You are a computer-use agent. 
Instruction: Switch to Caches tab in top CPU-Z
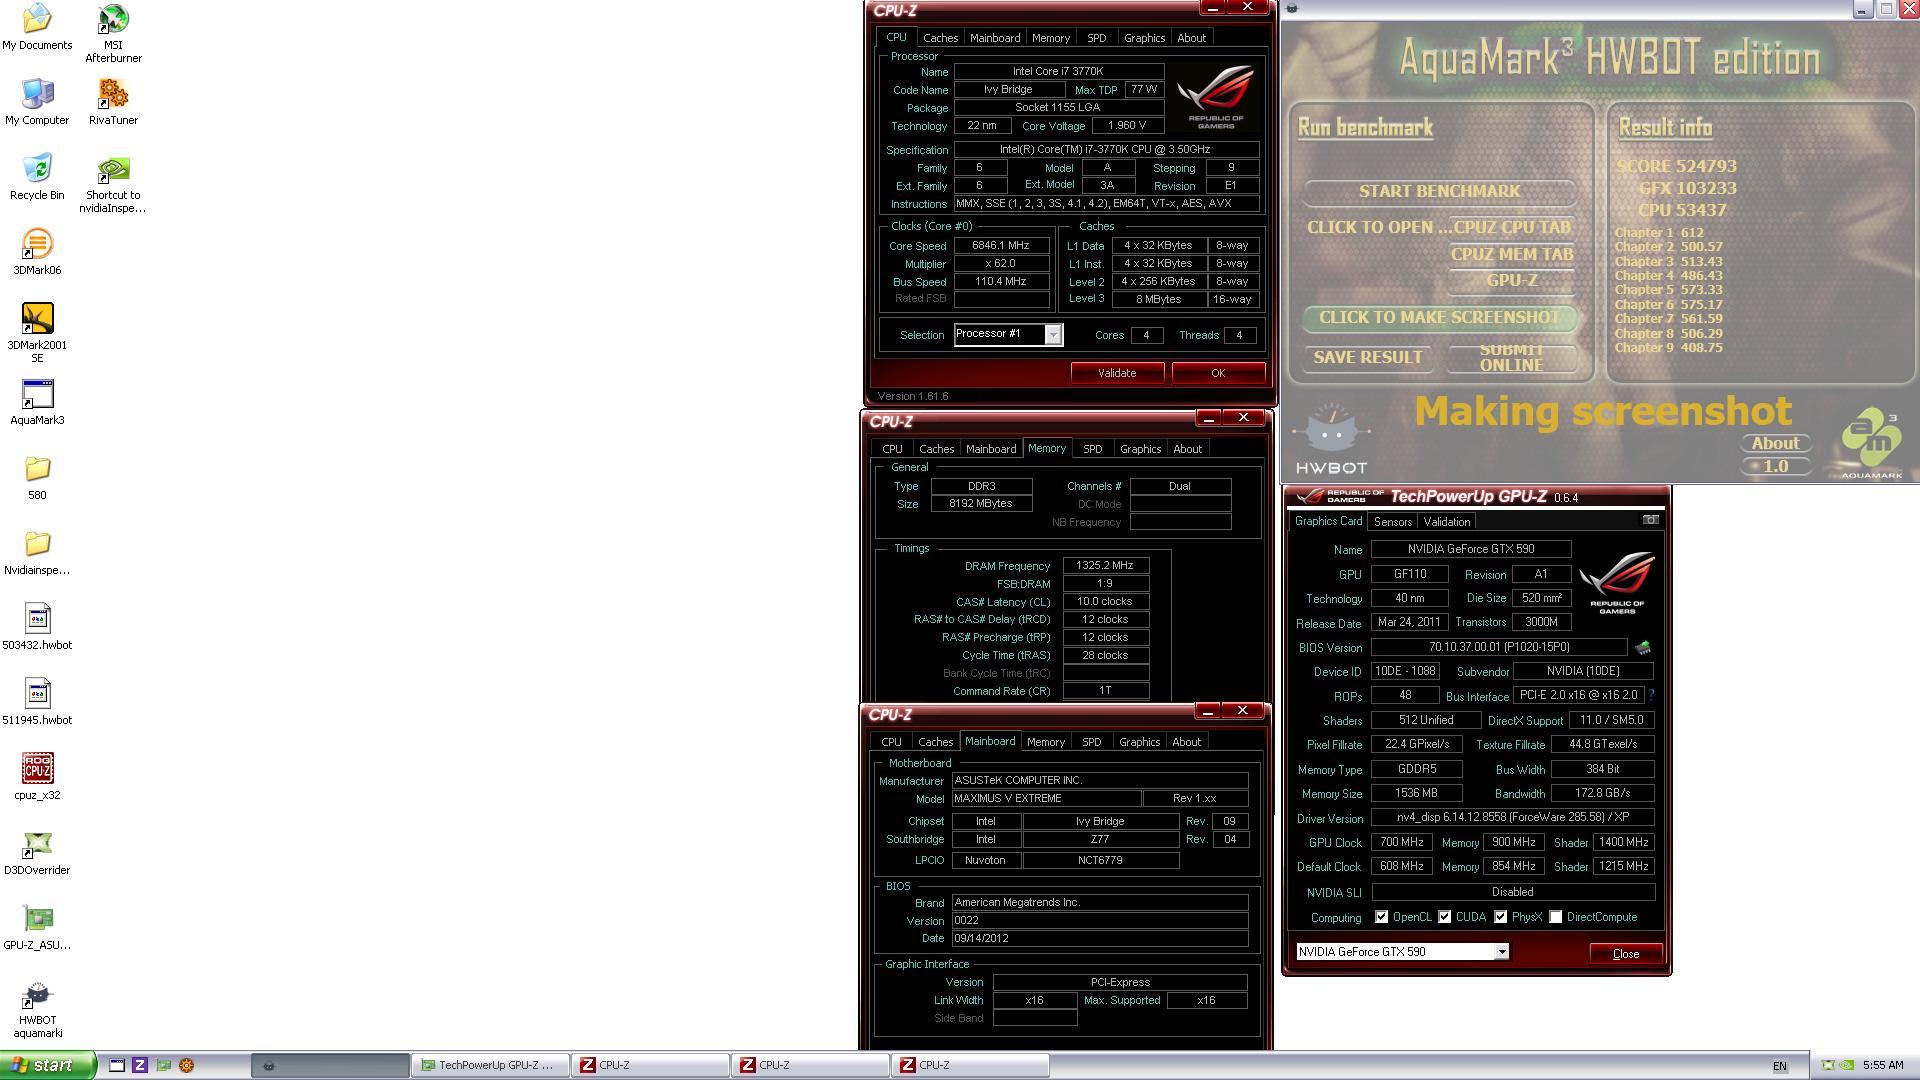pyautogui.click(x=940, y=38)
